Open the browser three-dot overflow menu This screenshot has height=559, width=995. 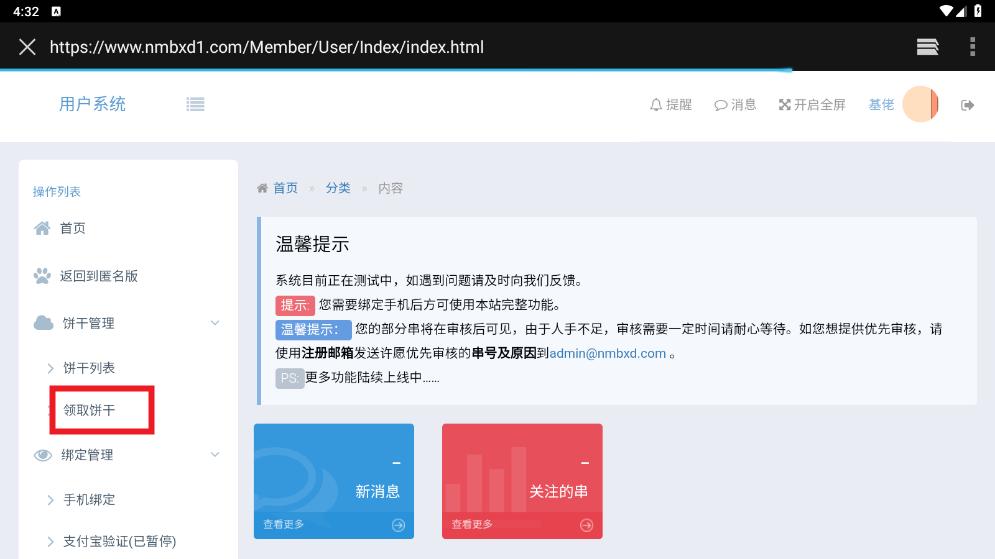click(972, 47)
